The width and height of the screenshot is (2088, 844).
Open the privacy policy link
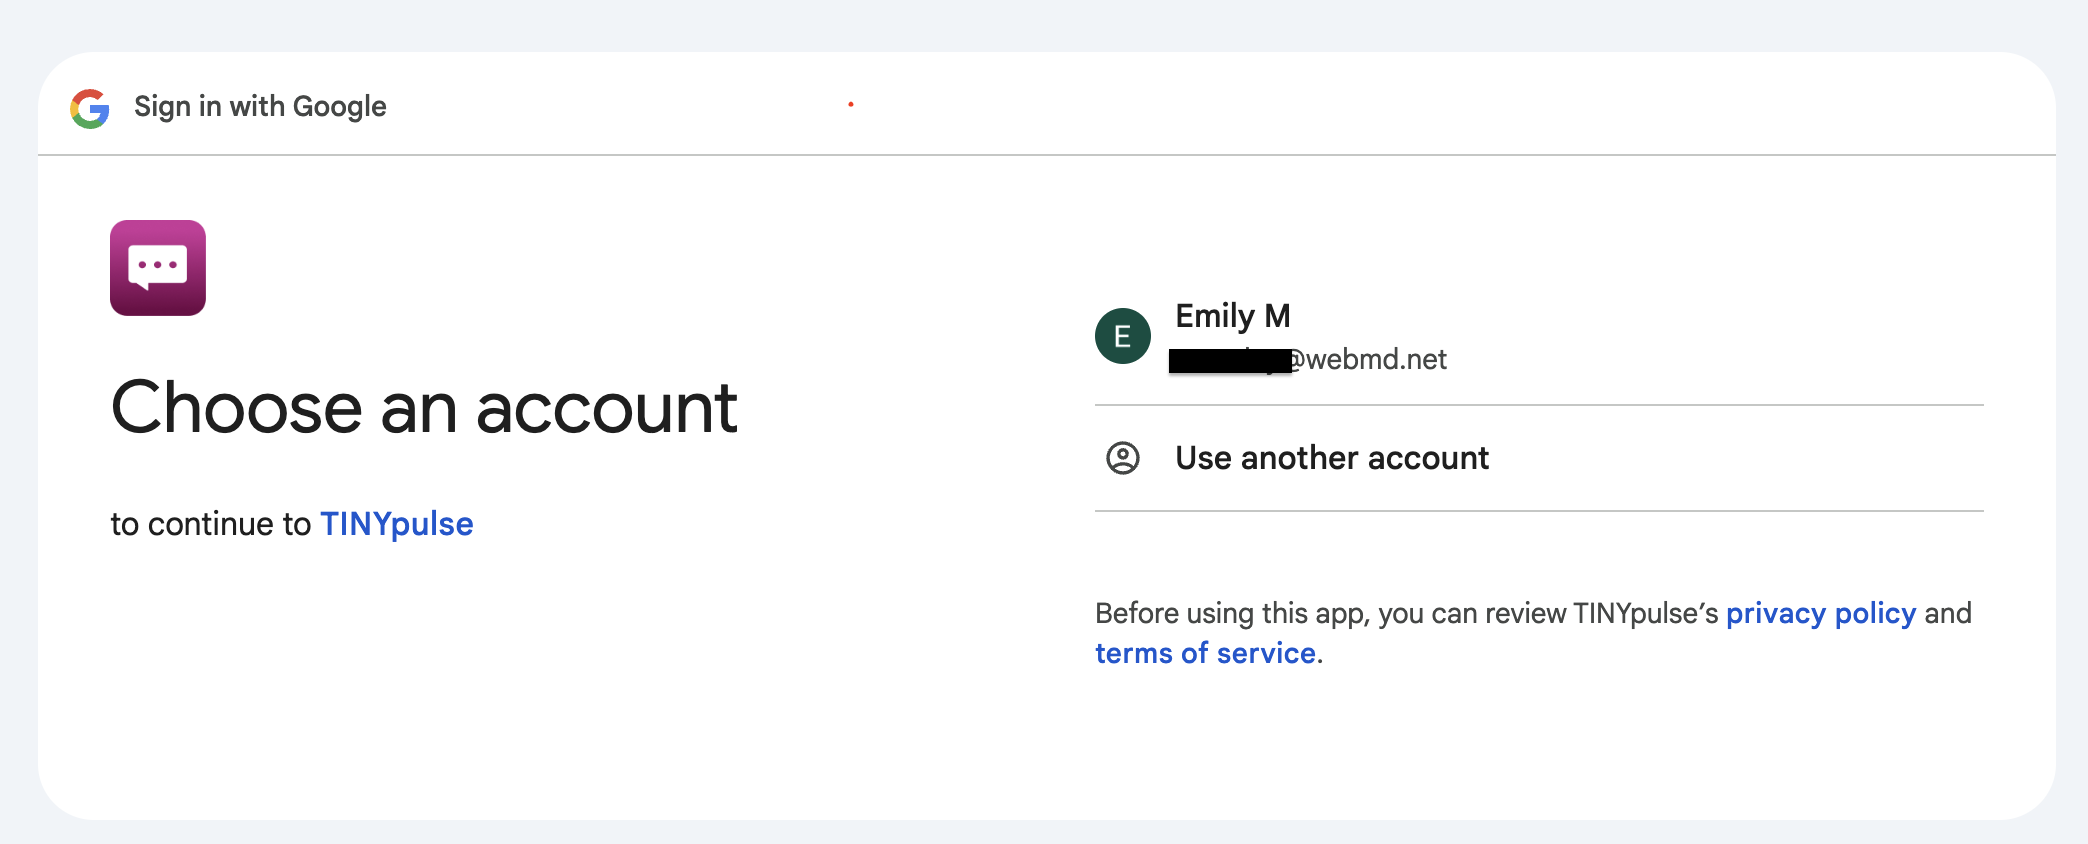point(1820,613)
